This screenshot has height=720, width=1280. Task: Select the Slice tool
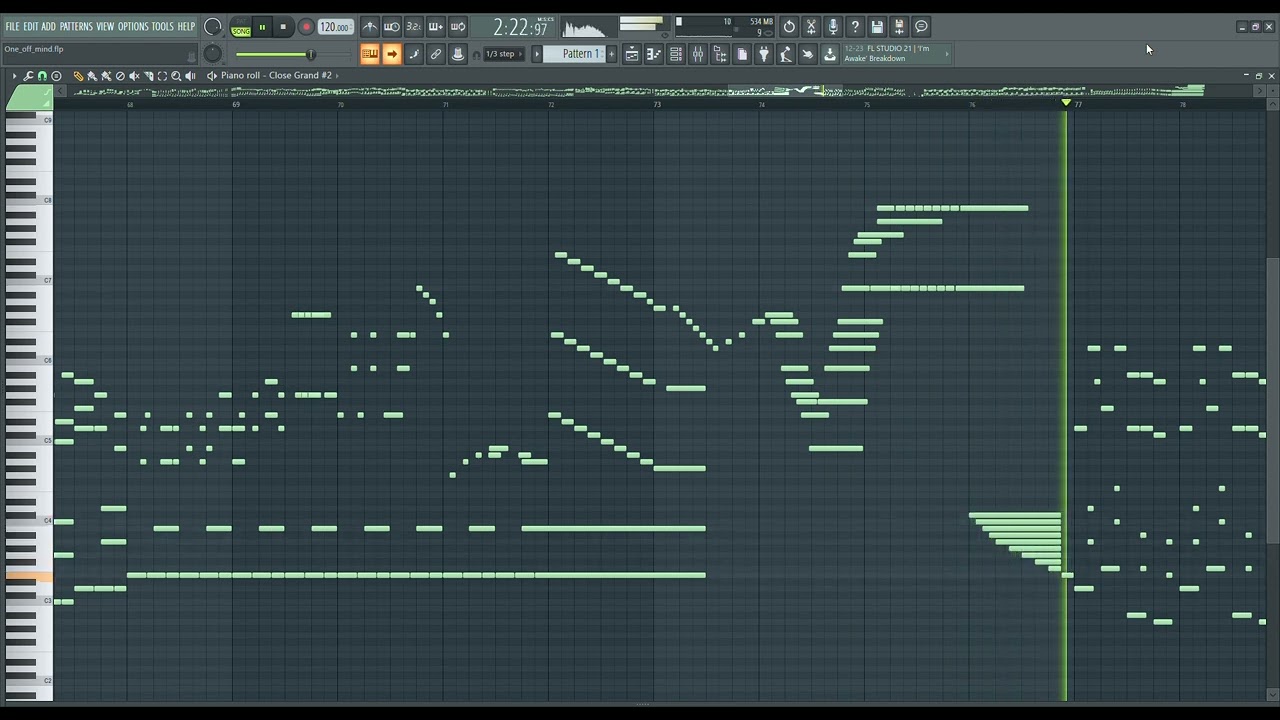[x=148, y=76]
